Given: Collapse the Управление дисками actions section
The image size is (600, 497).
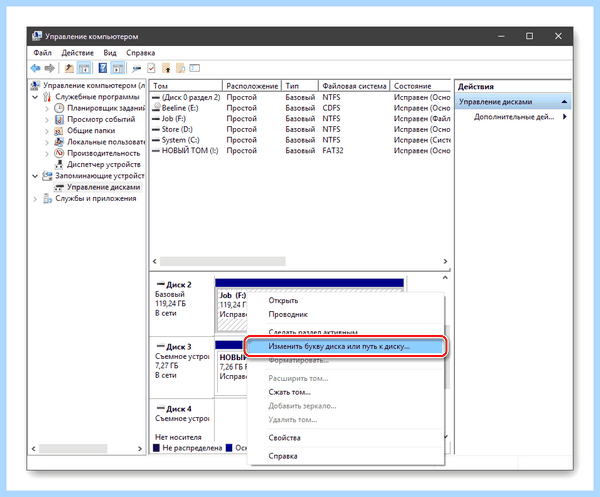Looking at the screenshot, I should coord(564,102).
